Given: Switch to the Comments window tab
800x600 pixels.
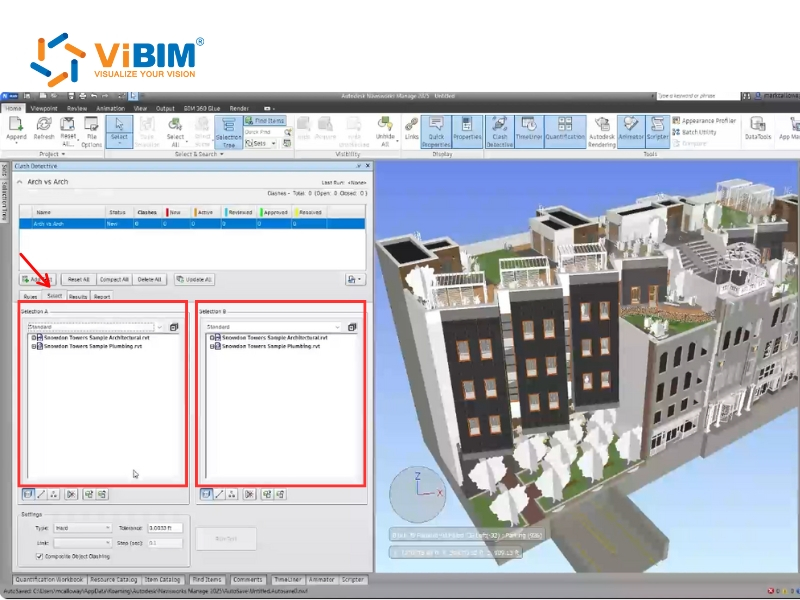Looking at the screenshot, I should coord(249,580).
